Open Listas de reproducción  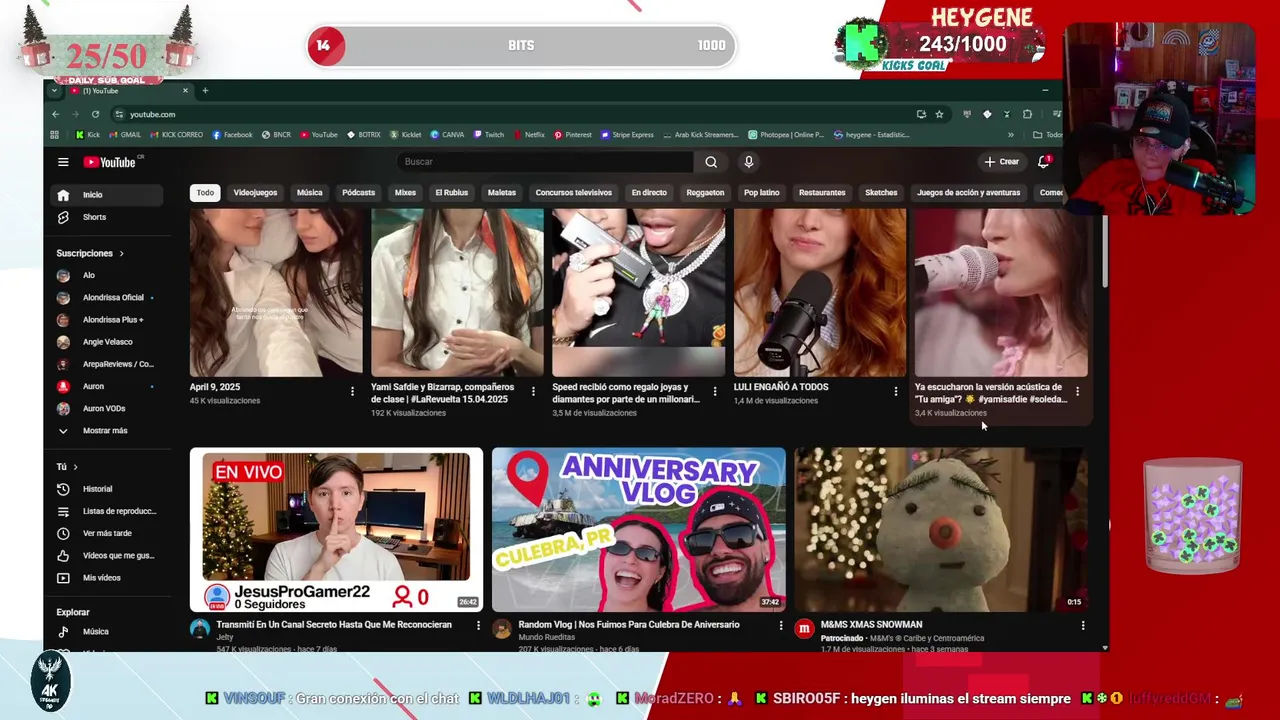pos(106,511)
